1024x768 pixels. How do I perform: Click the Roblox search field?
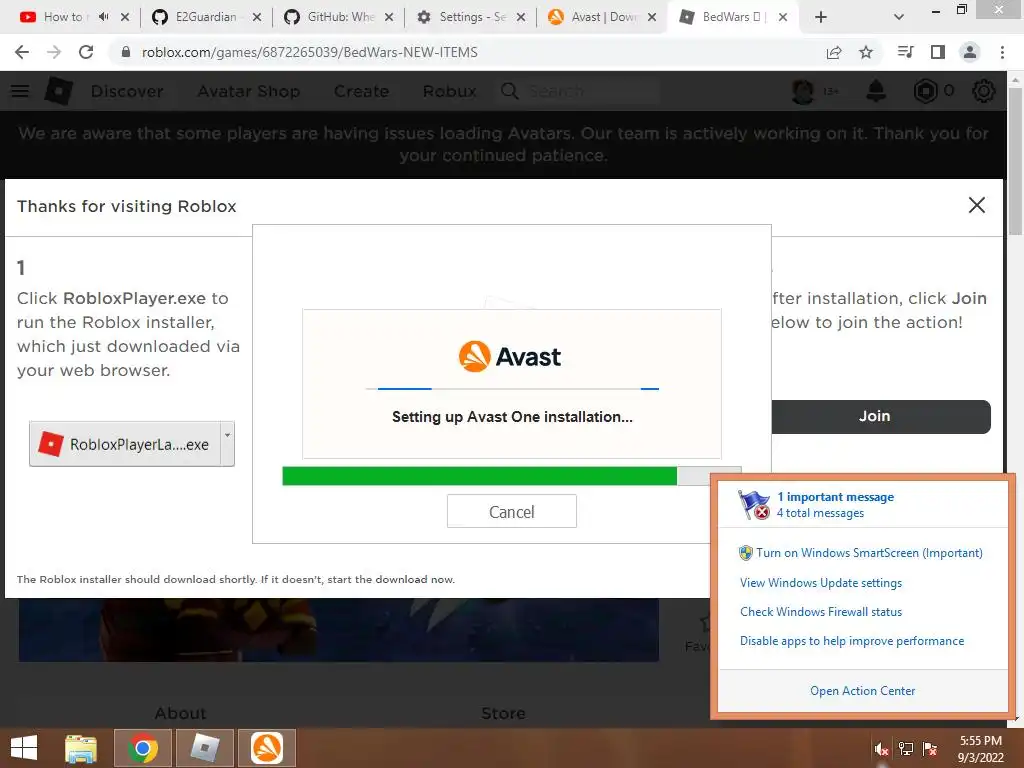578,91
